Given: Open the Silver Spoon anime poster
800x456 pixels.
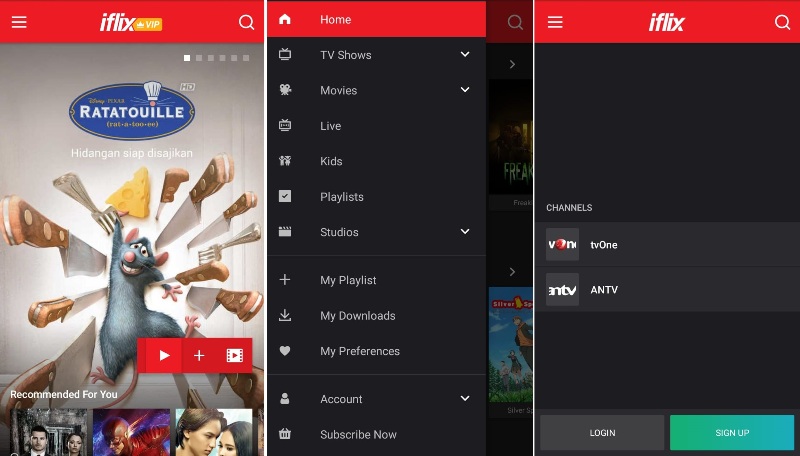Looking at the screenshot, I should 511,345.
